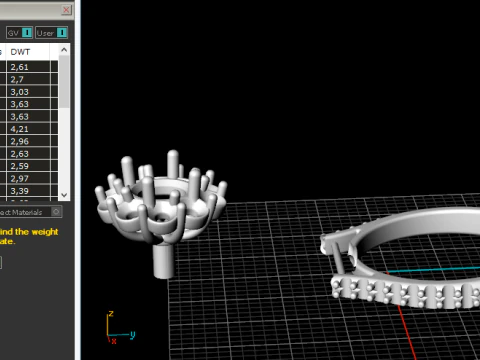The height and width of the screenshot is (360, 480).
Task: Select the 3,03 DWT cell
Action: 28,92
